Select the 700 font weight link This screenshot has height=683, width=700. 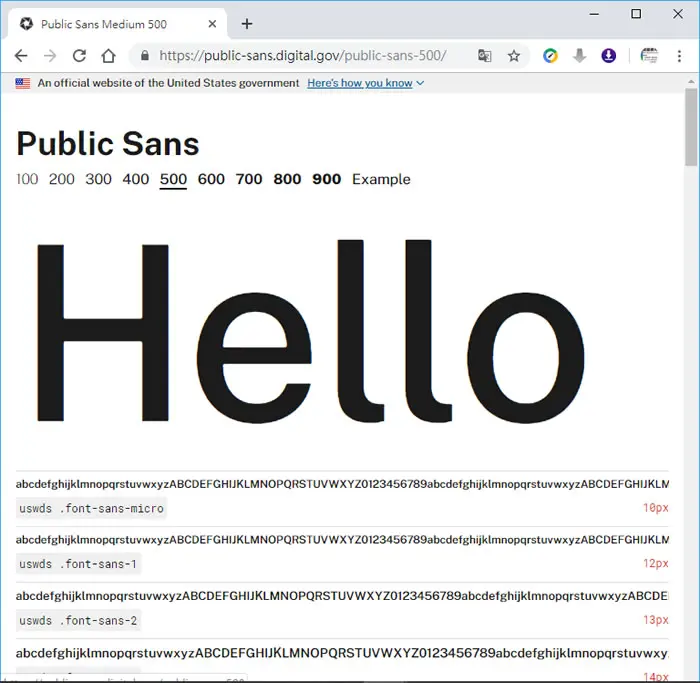[x=249, y=179]
